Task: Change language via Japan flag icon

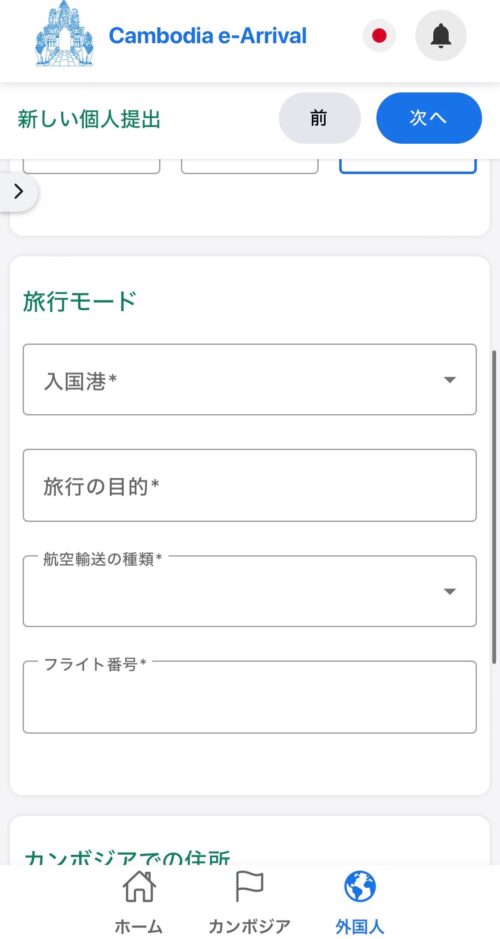Action: click(379, 36)
